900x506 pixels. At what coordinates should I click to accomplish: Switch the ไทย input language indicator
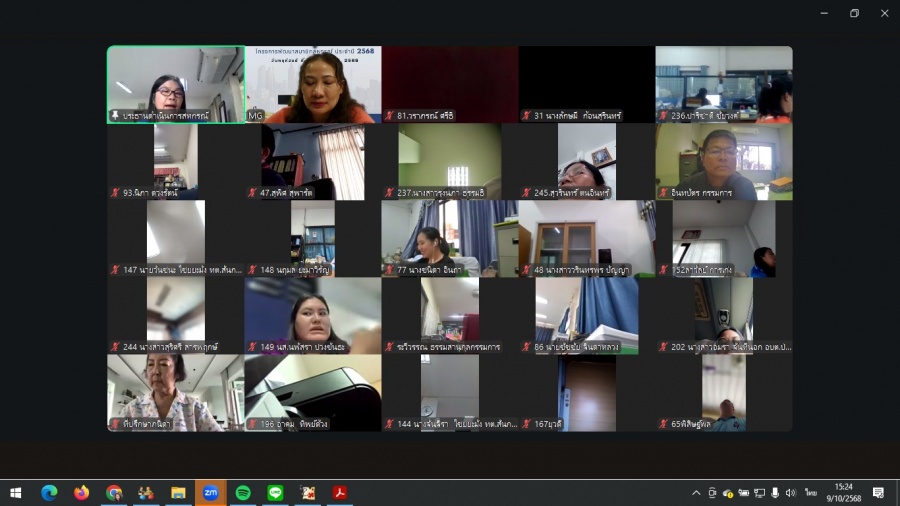[810, 493]
